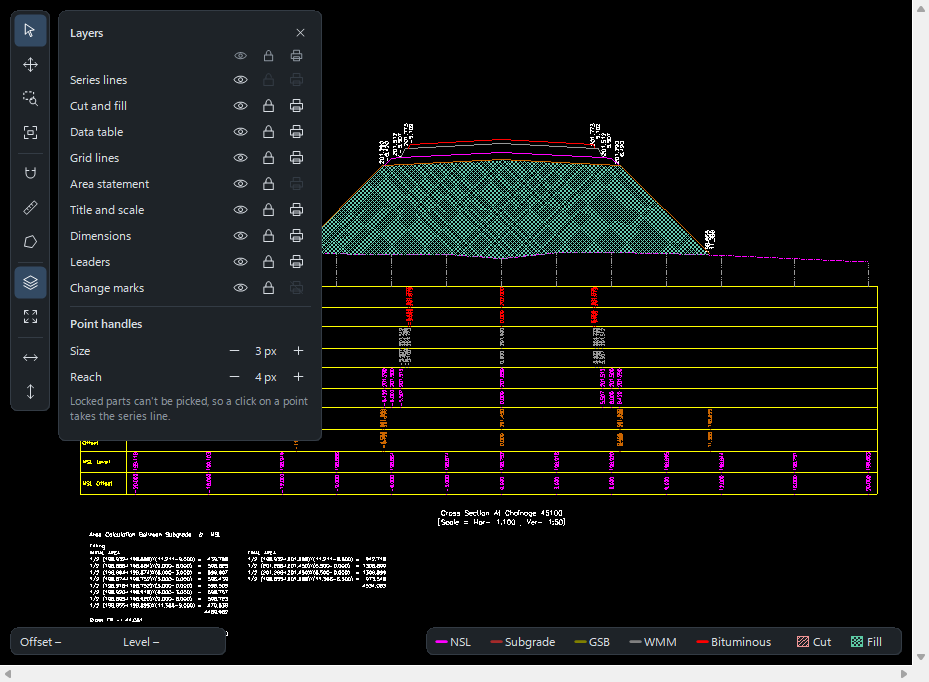Select the vertical stretch arrow tool
The width and height of the screenshot is (929, 682).
click(x=30, y=392)
